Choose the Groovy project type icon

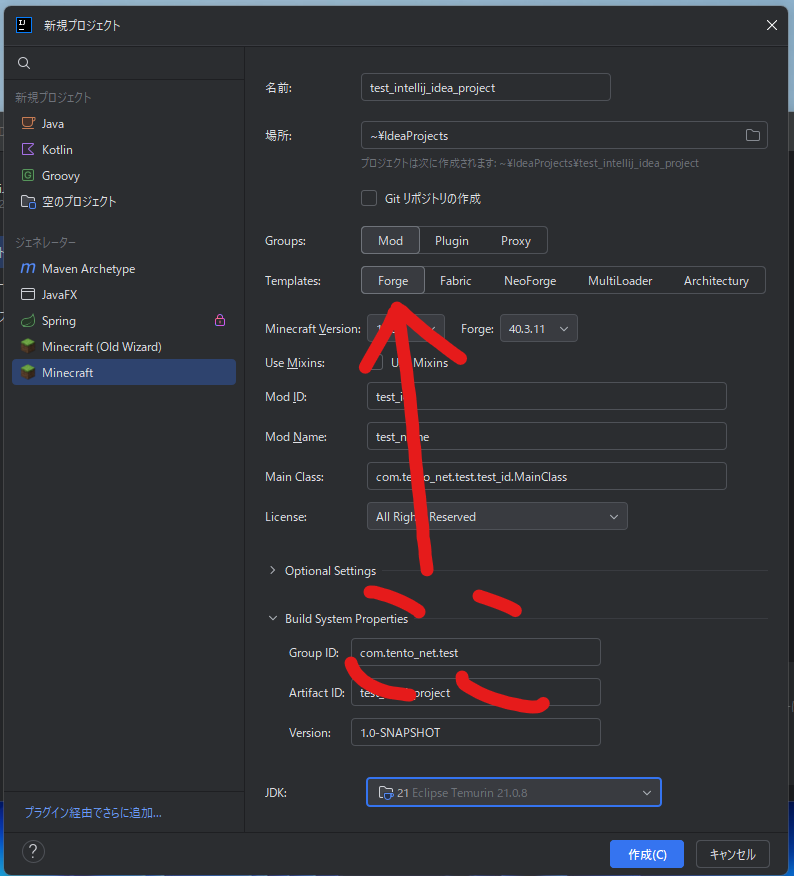click(x=28, y=176)
